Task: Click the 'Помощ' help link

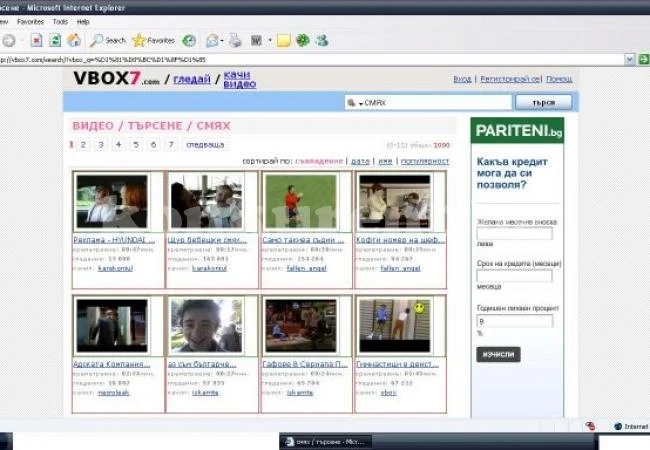Action: point(559,79)
